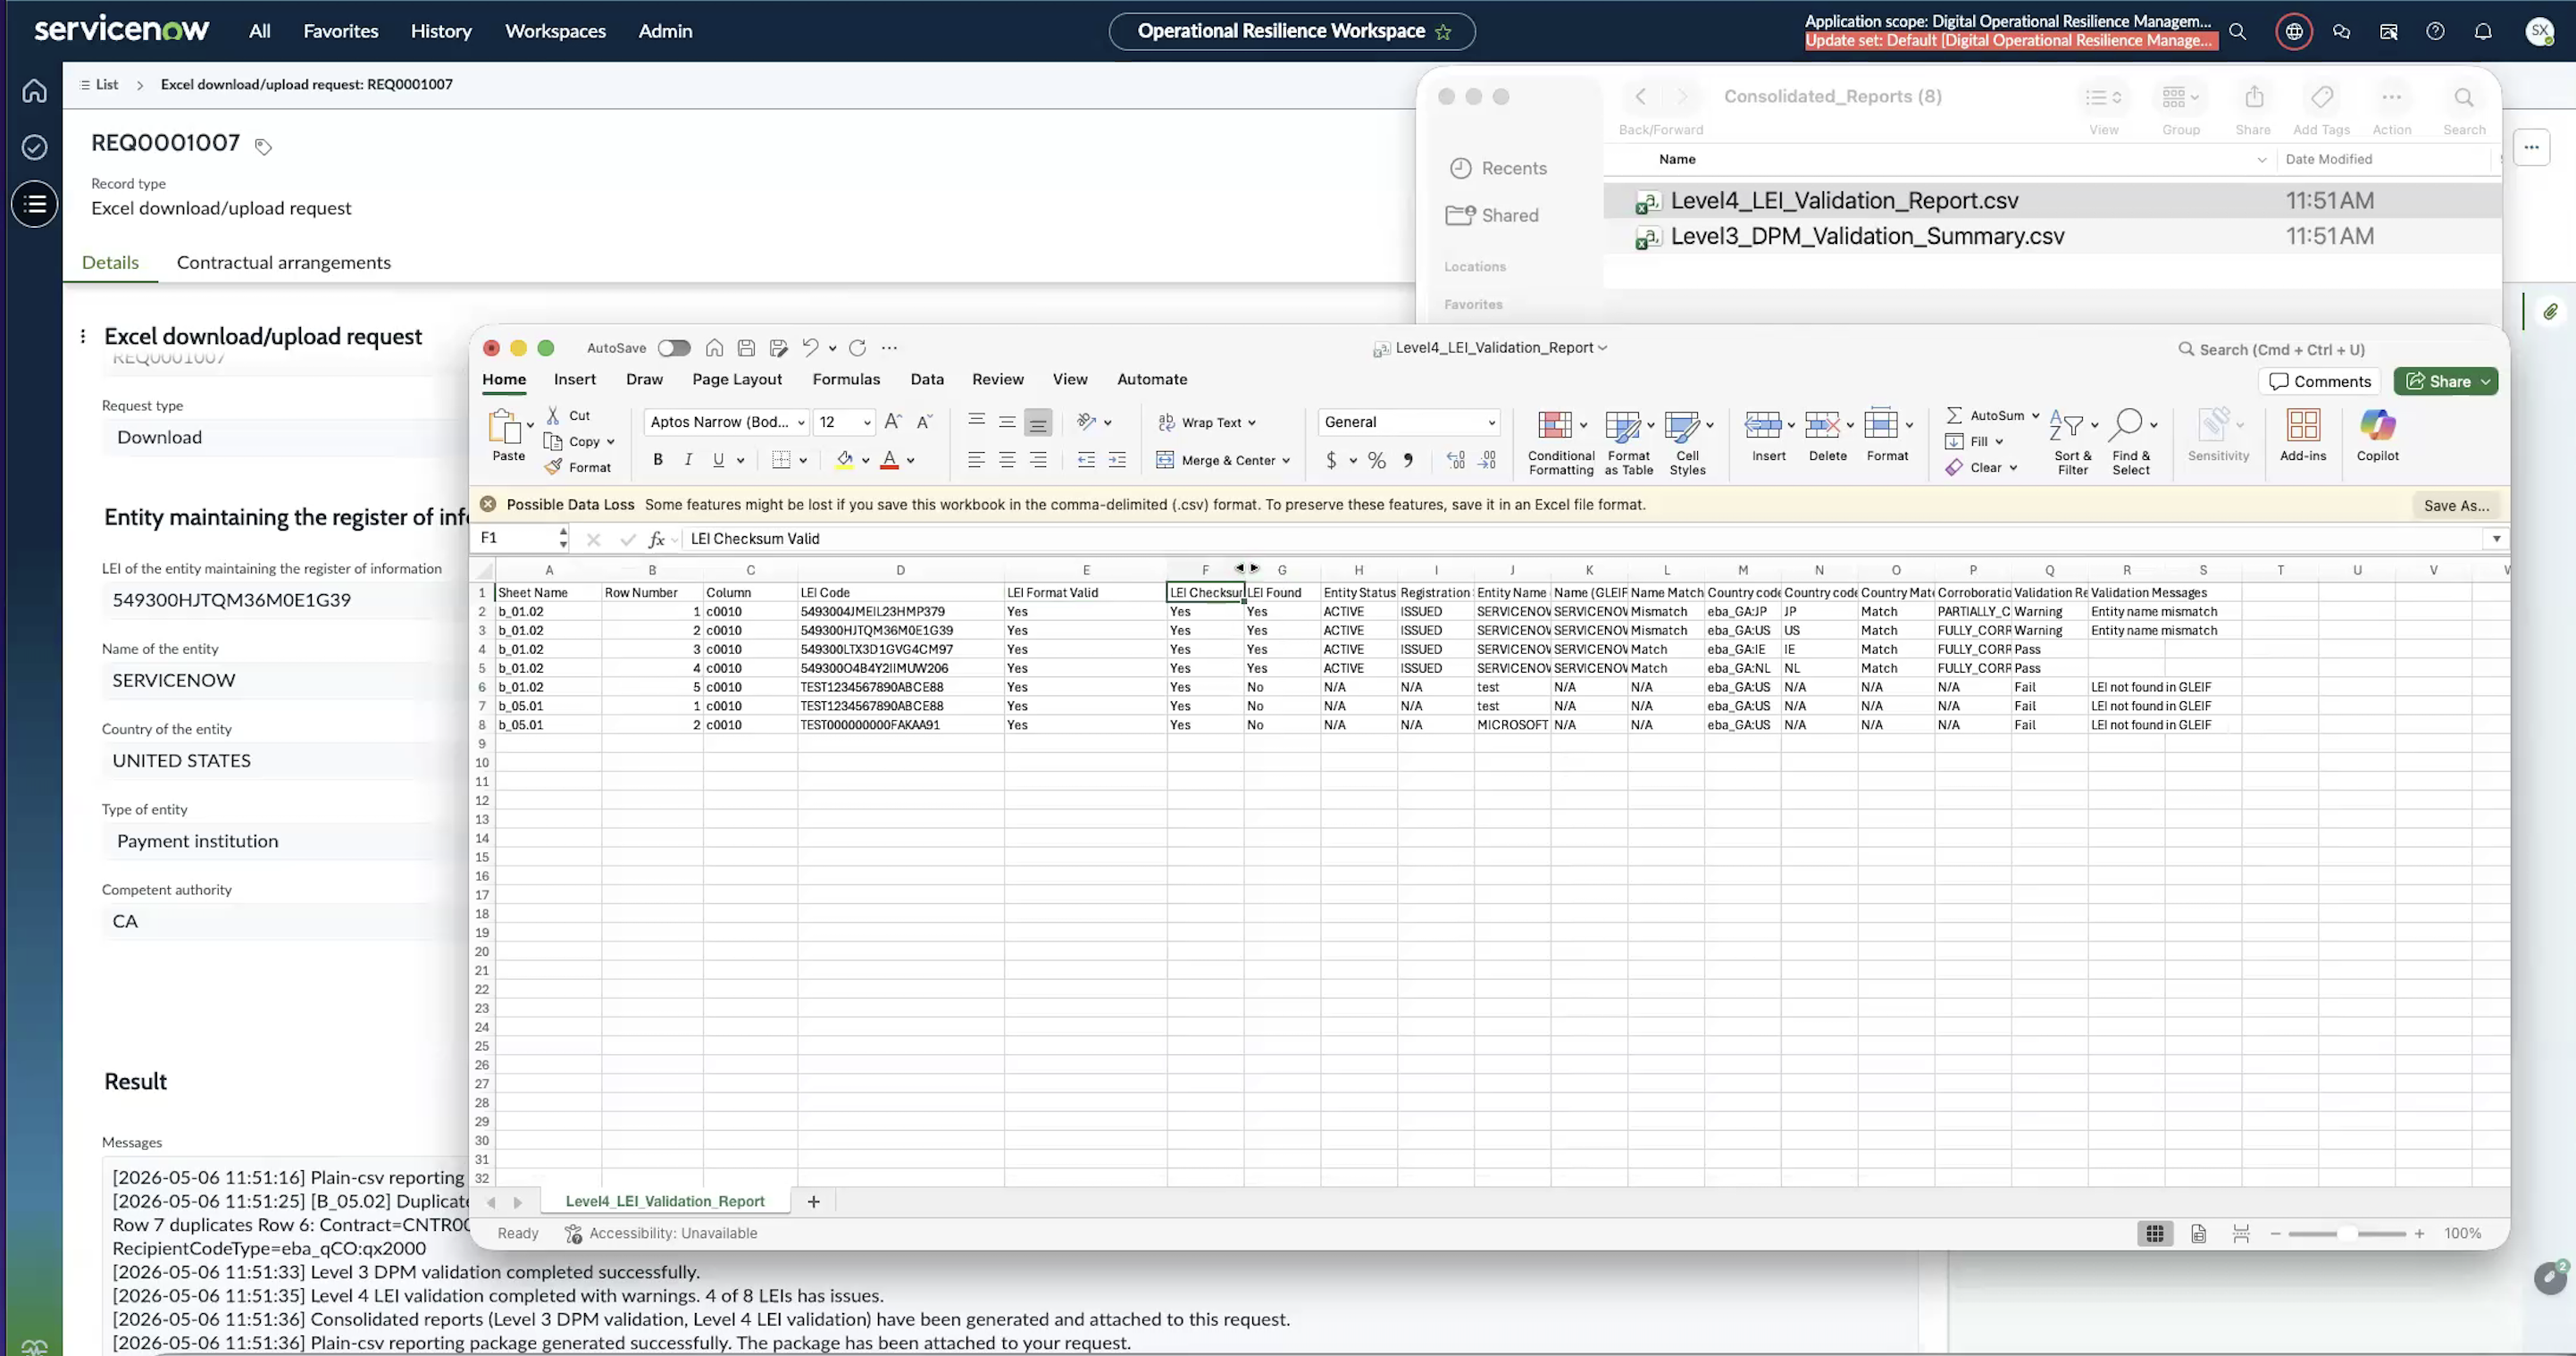
Task: Select the list view icon in sidebar
Action: pyautogui.click(x=35, y=204)
